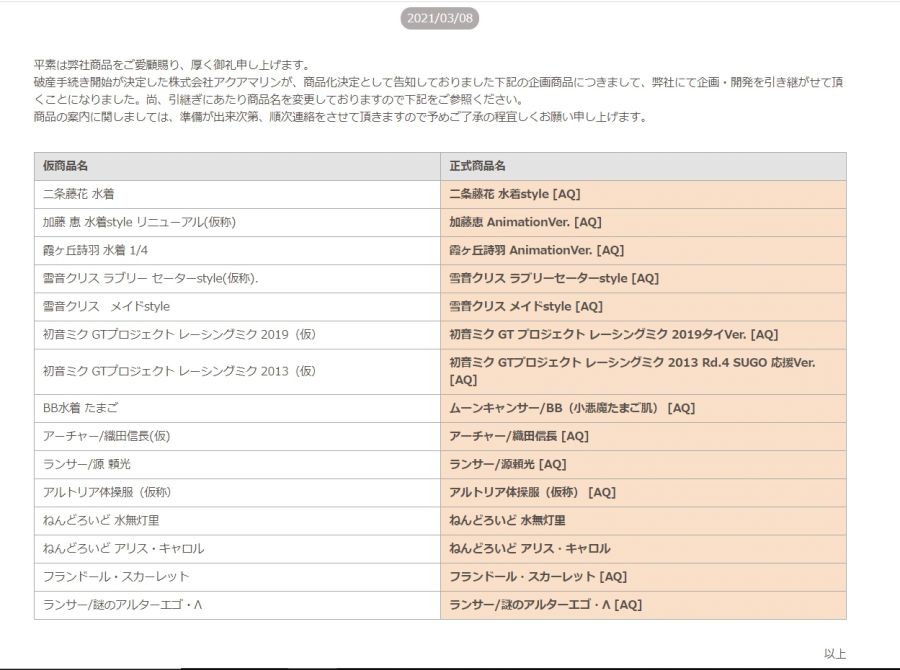
Task: Select 'ねんどろいど アリス・キャロル' in 正式商品名 column
Action: coord(643,549)
